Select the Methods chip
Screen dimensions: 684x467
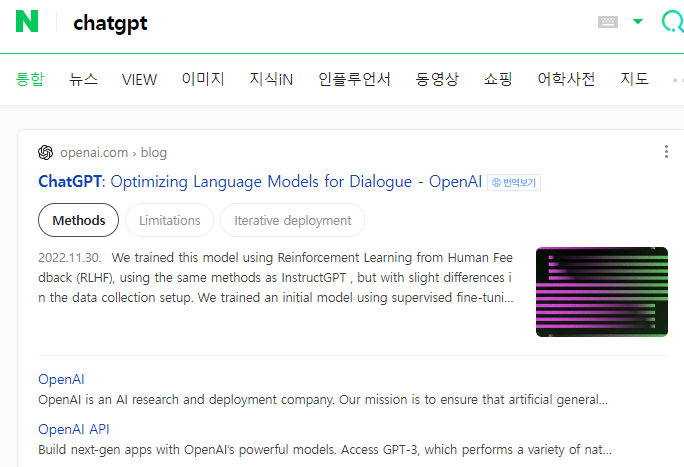pyautogui.click(x=79, y=220)
